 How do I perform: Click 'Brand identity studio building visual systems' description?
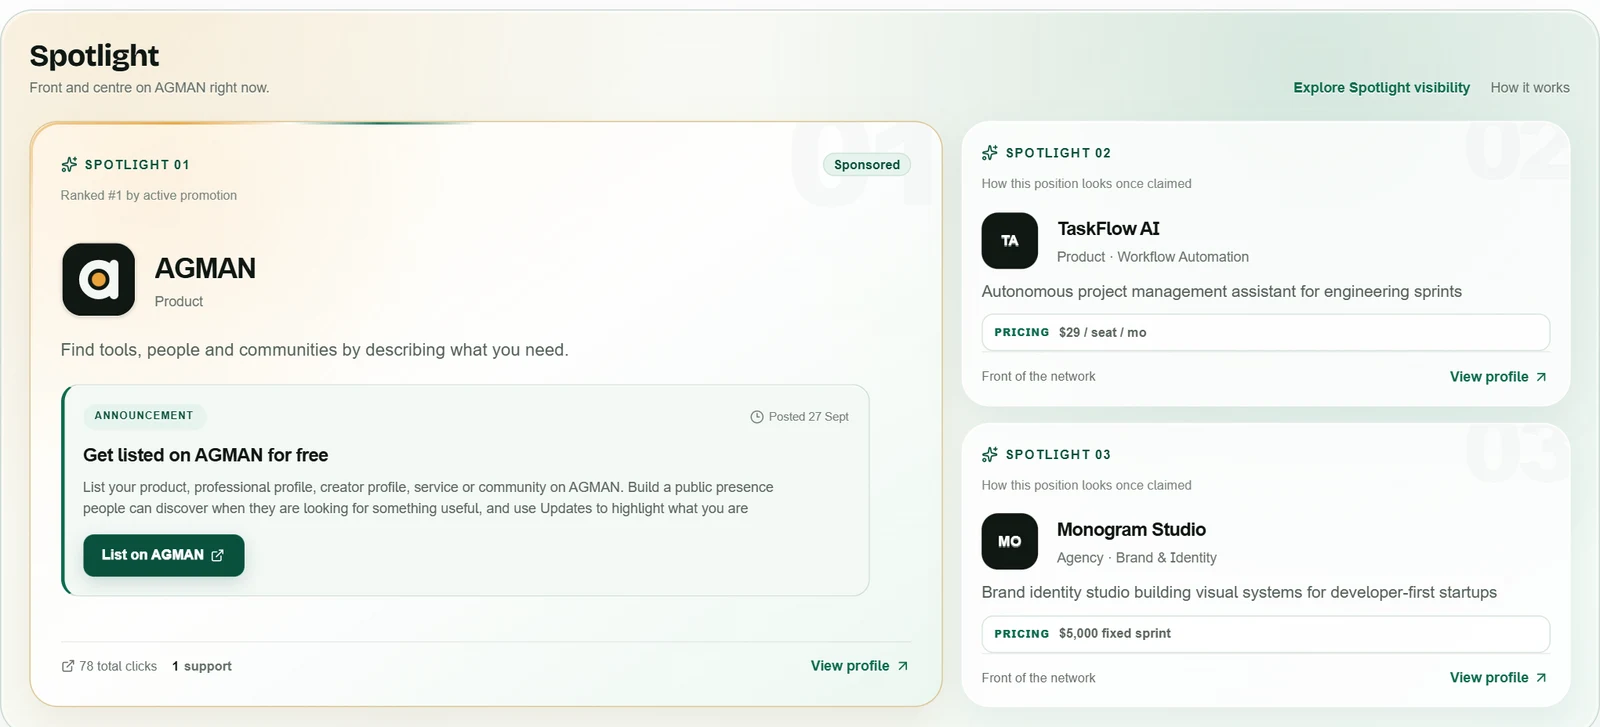point(1239,593)
